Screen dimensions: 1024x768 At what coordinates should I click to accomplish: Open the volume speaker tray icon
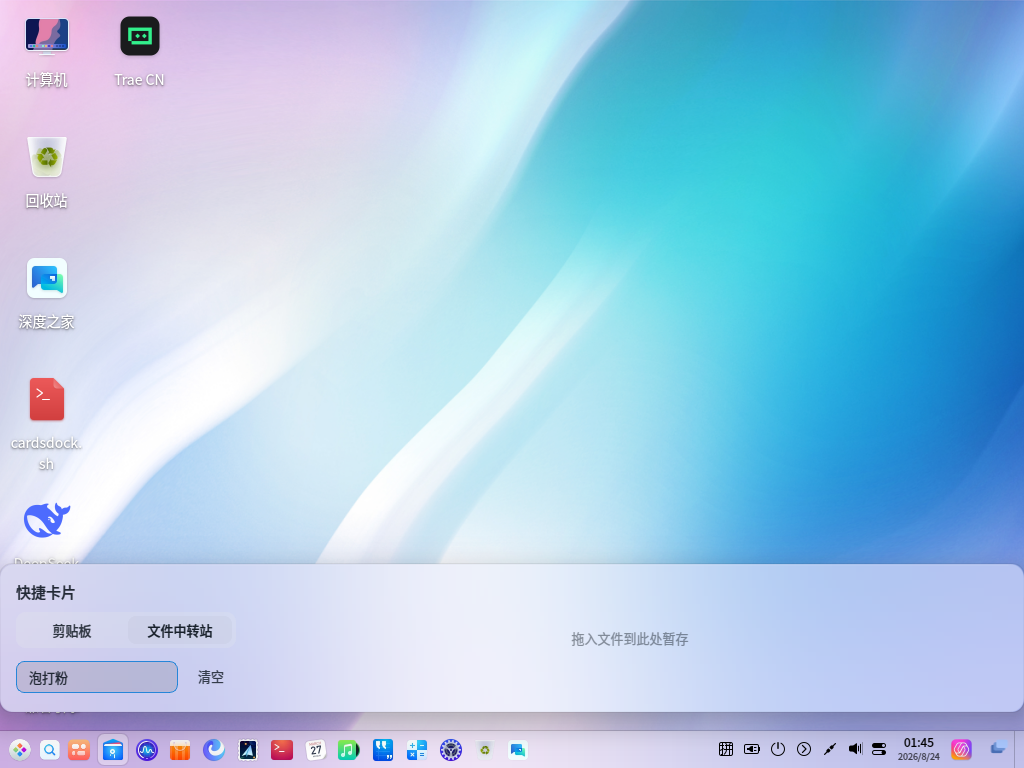tap(855, 749)
